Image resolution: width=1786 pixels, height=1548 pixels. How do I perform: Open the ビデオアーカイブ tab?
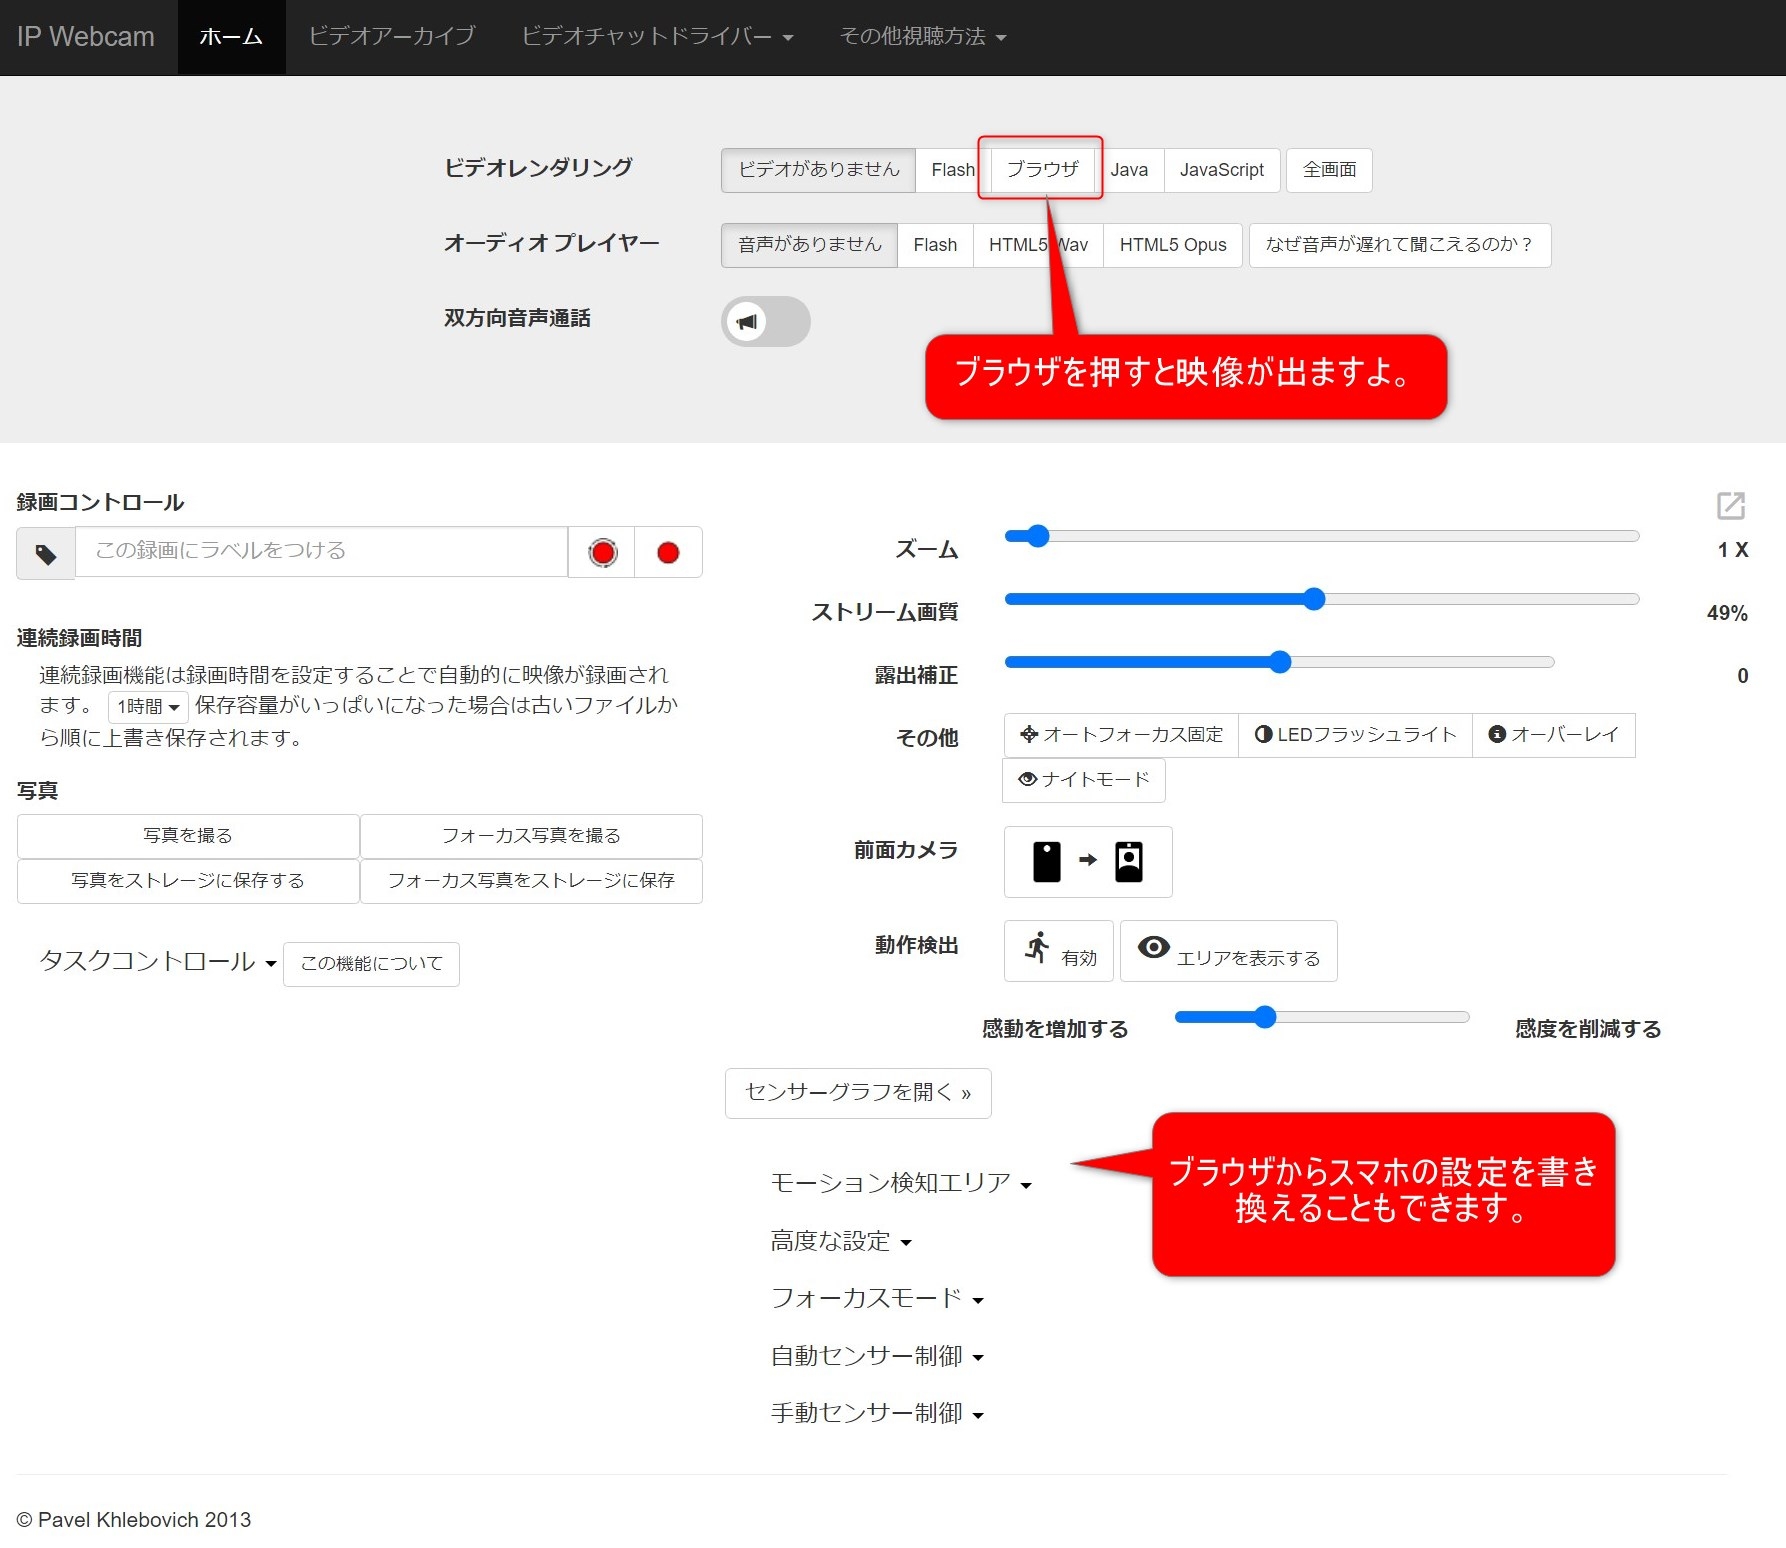pos(392,37)
